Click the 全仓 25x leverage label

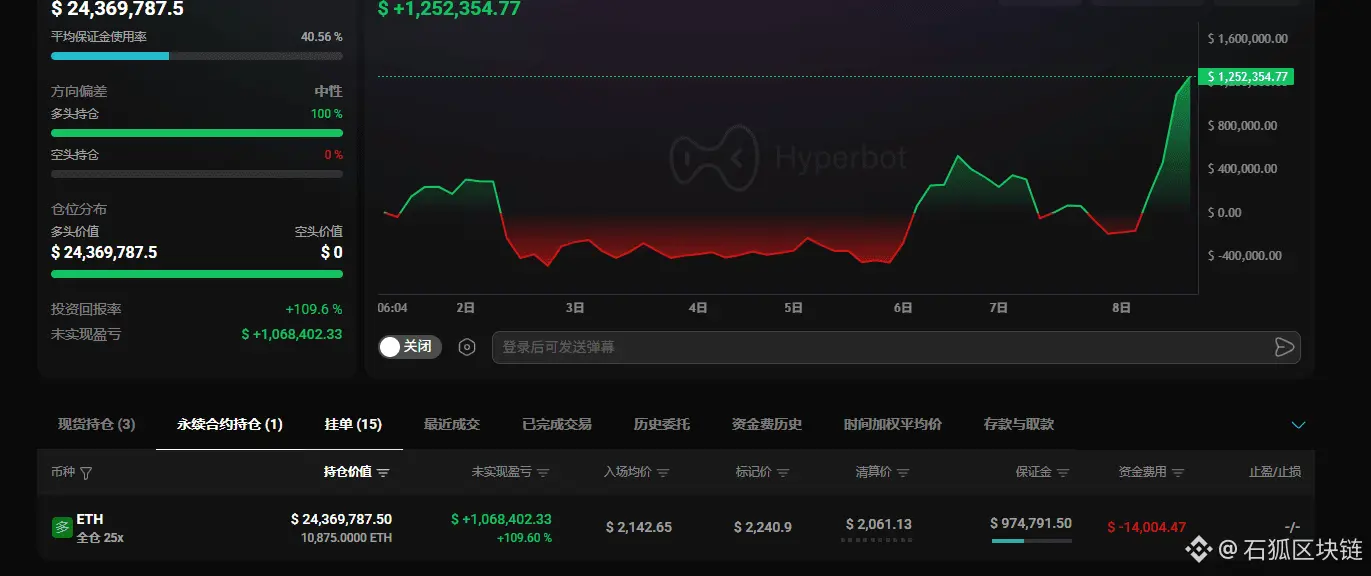coord(100,538)
